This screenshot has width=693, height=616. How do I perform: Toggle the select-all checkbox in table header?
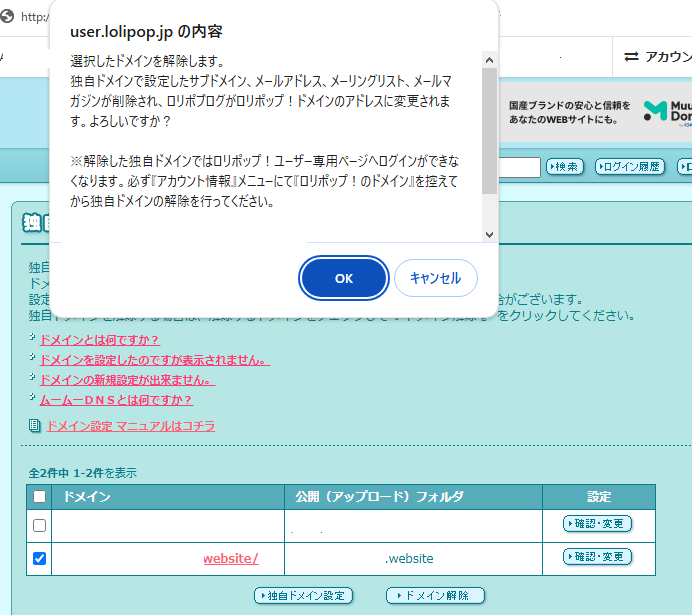(39, 496)
